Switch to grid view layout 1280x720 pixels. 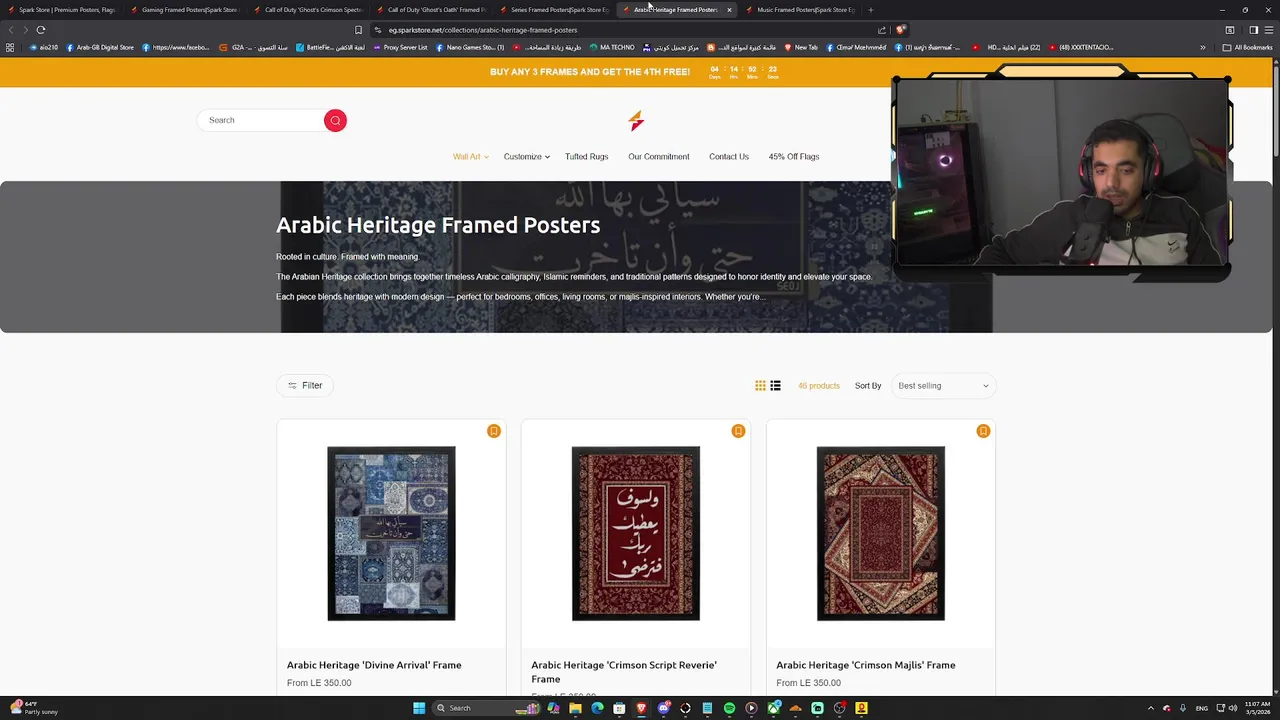(x=760, y=386)
